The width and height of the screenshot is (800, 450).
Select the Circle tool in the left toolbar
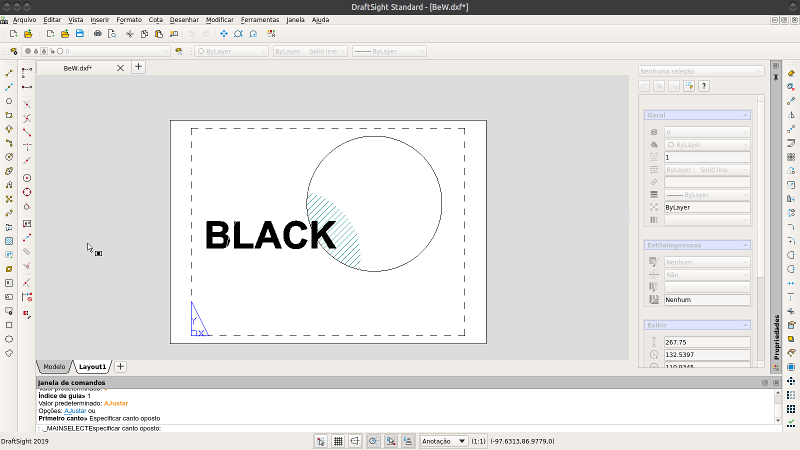click(9, 101)
